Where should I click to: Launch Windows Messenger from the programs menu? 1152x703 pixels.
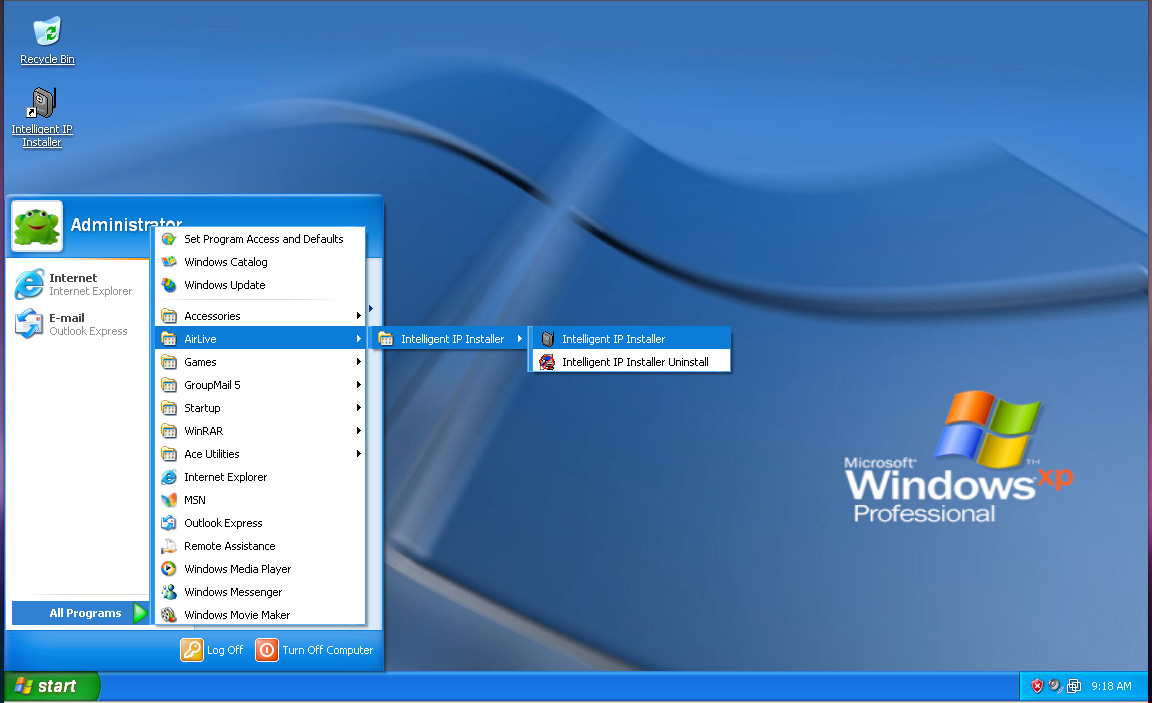click(x=233, y=592)
